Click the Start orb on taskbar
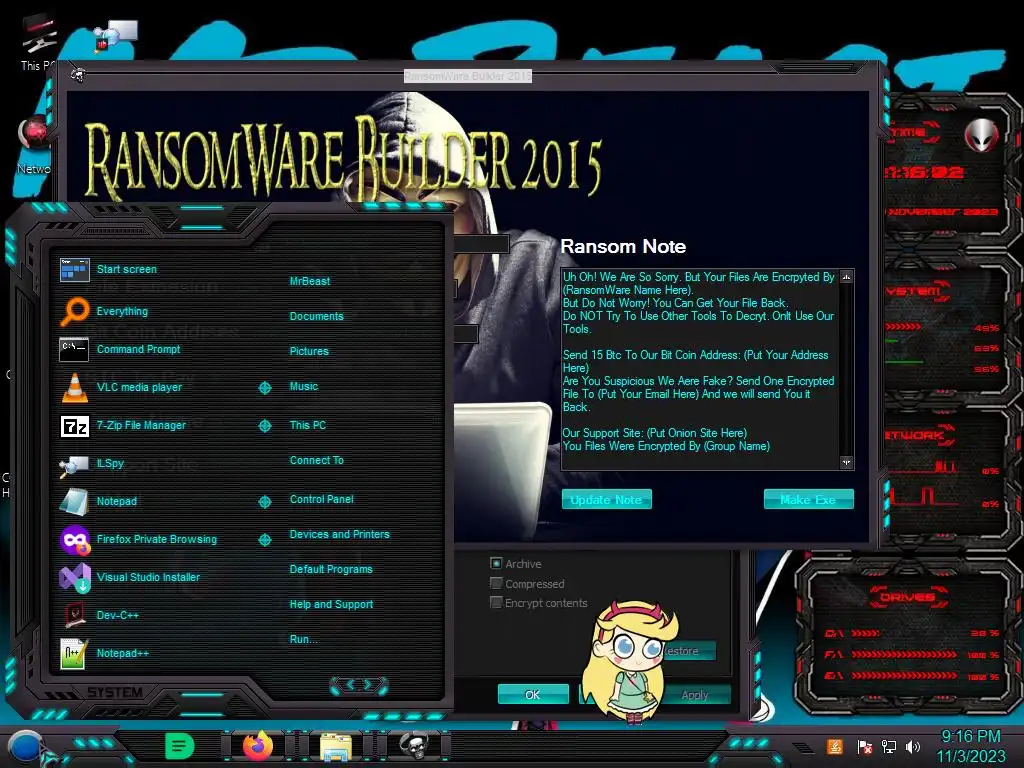1024x768 pixels. (x=26, y=747)
